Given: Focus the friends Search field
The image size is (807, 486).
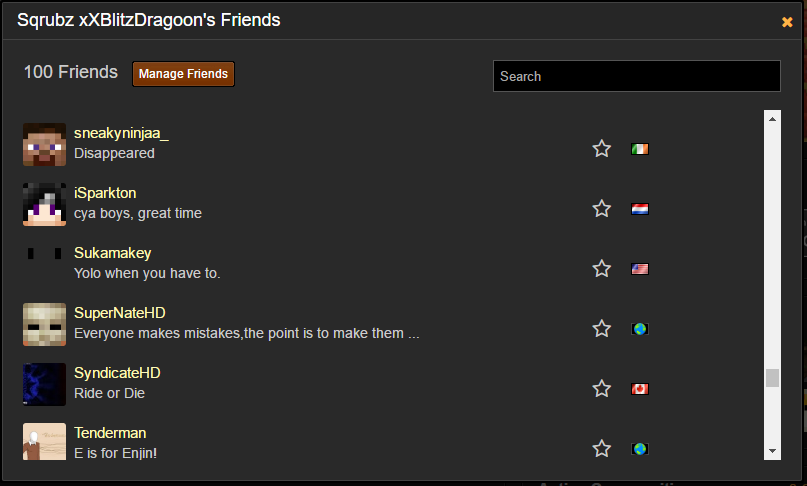Looking at the screenshot, I should pos(637,76).
